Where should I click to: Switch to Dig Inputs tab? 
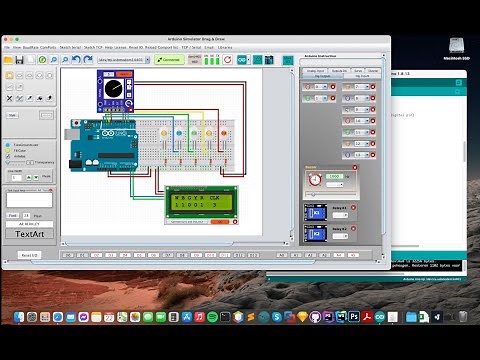362,76
